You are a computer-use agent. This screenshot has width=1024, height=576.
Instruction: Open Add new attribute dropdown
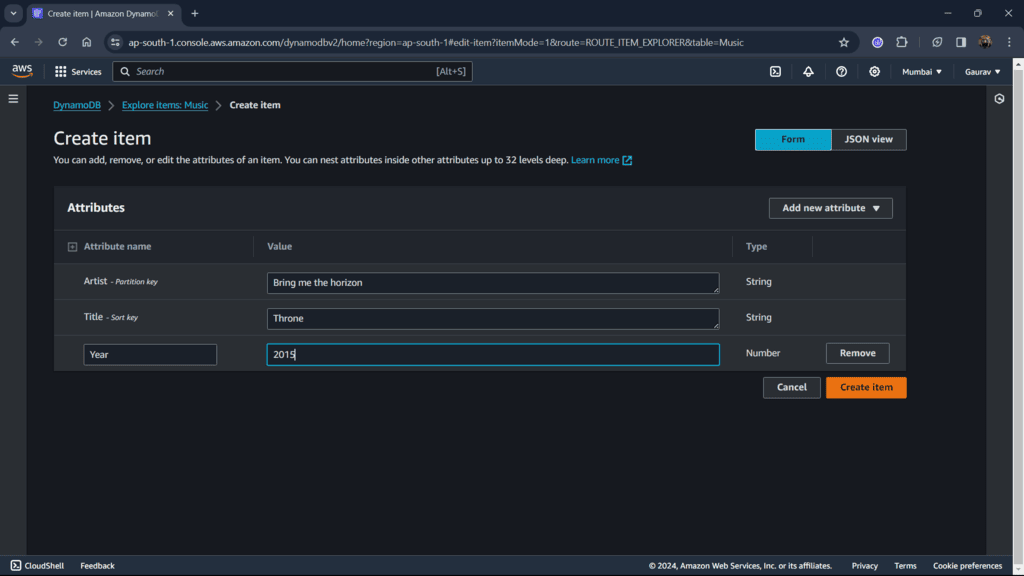(830, 208)
